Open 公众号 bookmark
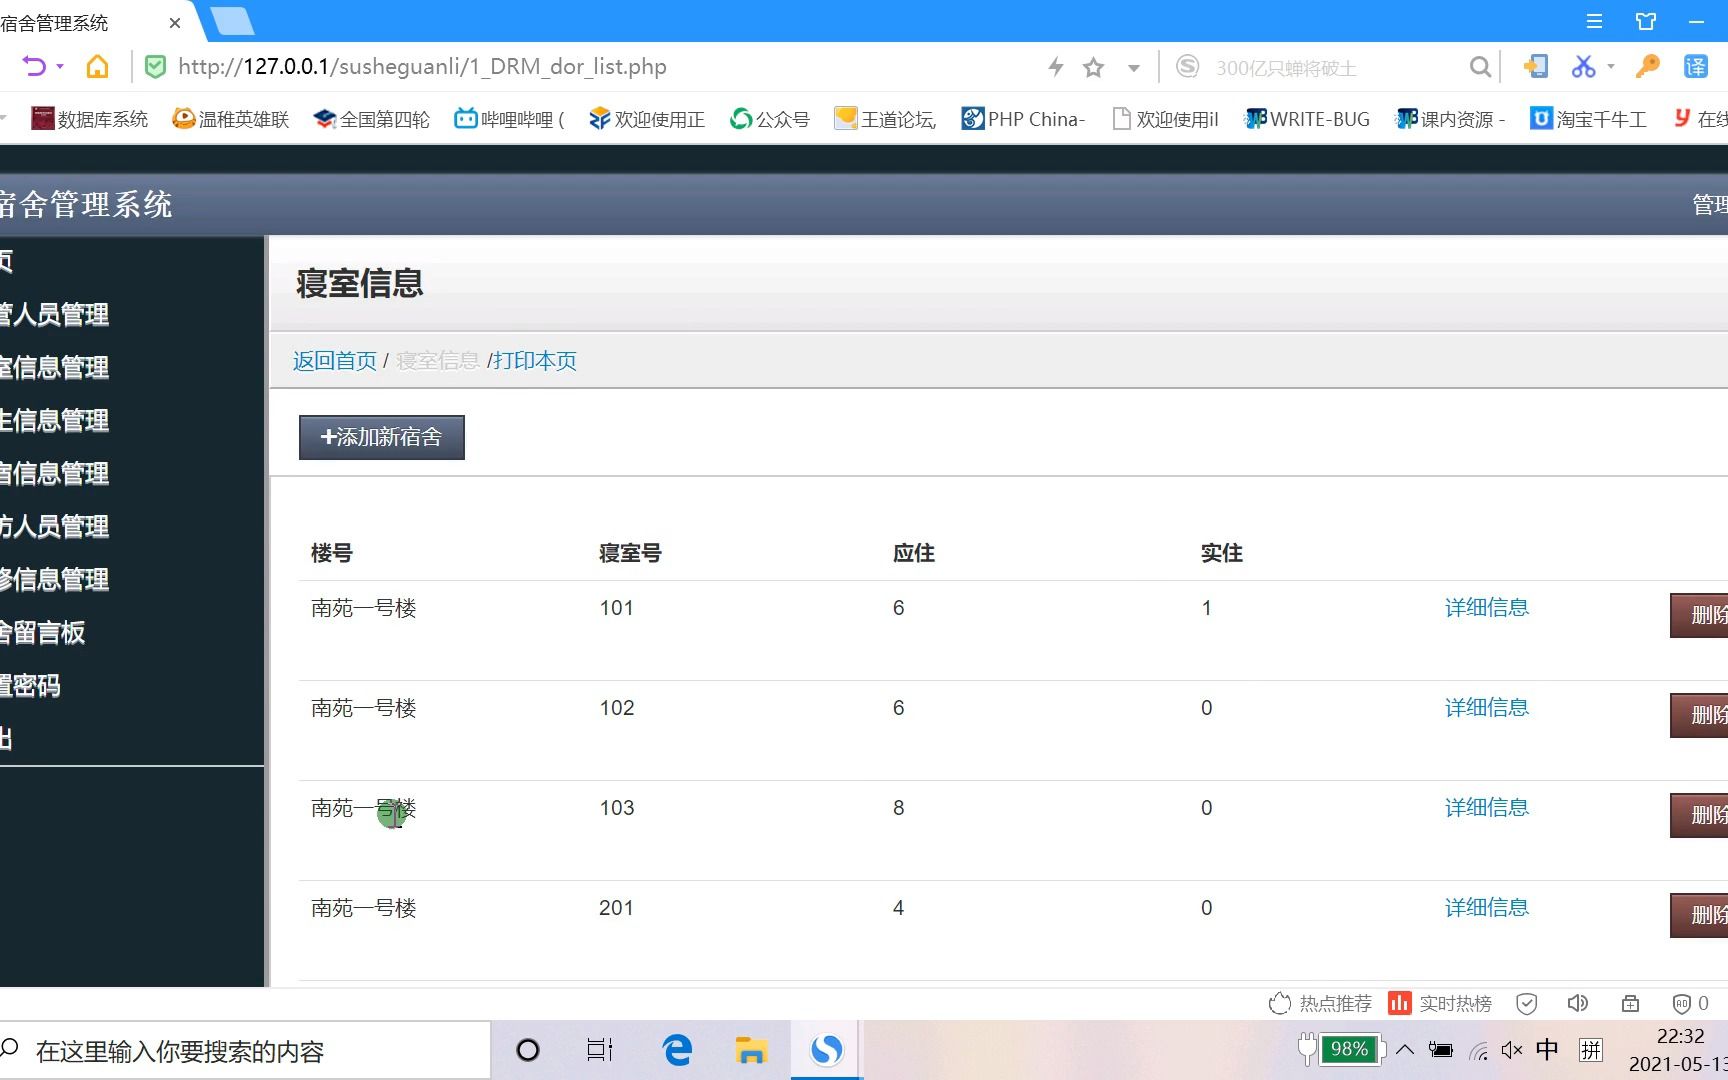 click(769, 119)
